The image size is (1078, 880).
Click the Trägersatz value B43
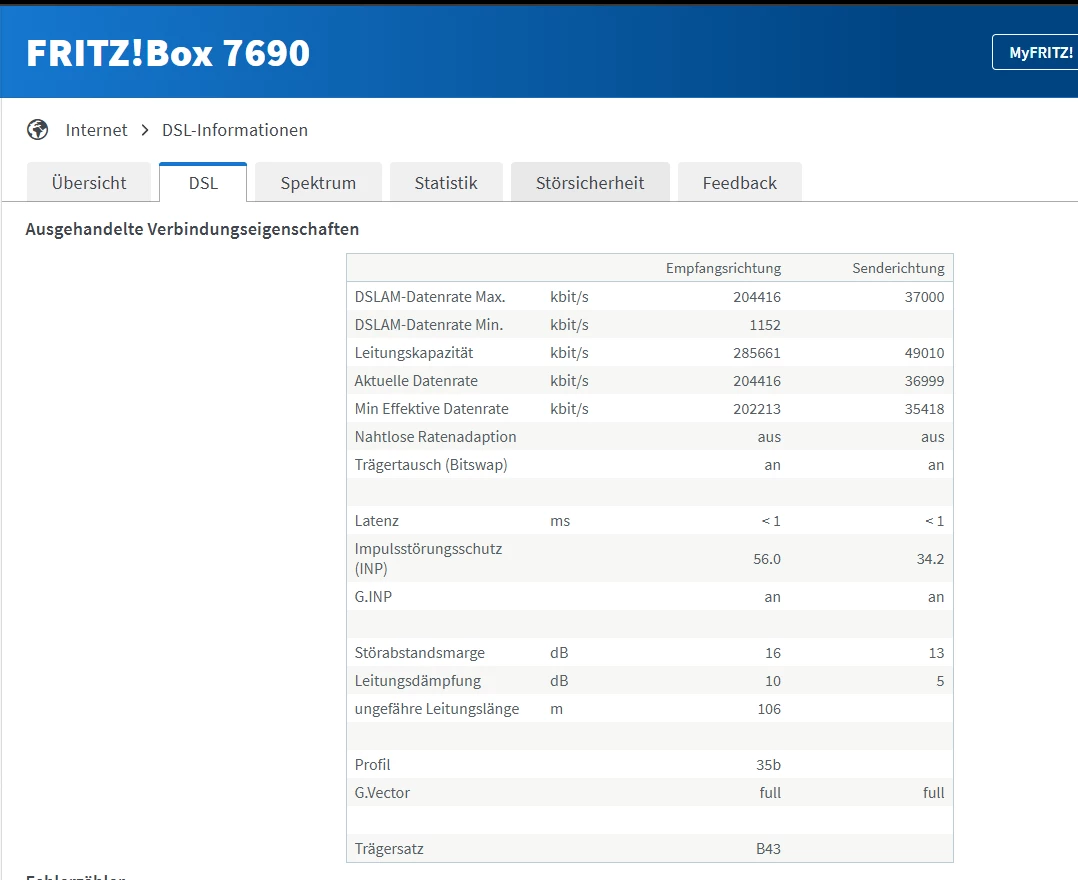coord(769,849)
